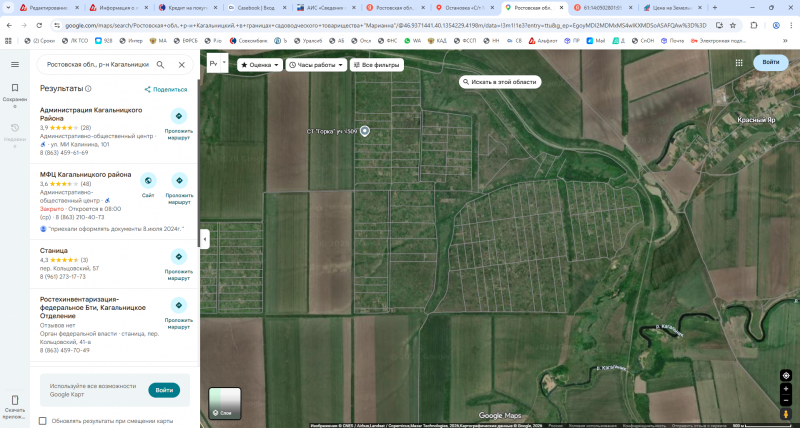Bookmark this page with star icon
800x428 pixels.
click(x=733, y=26)
